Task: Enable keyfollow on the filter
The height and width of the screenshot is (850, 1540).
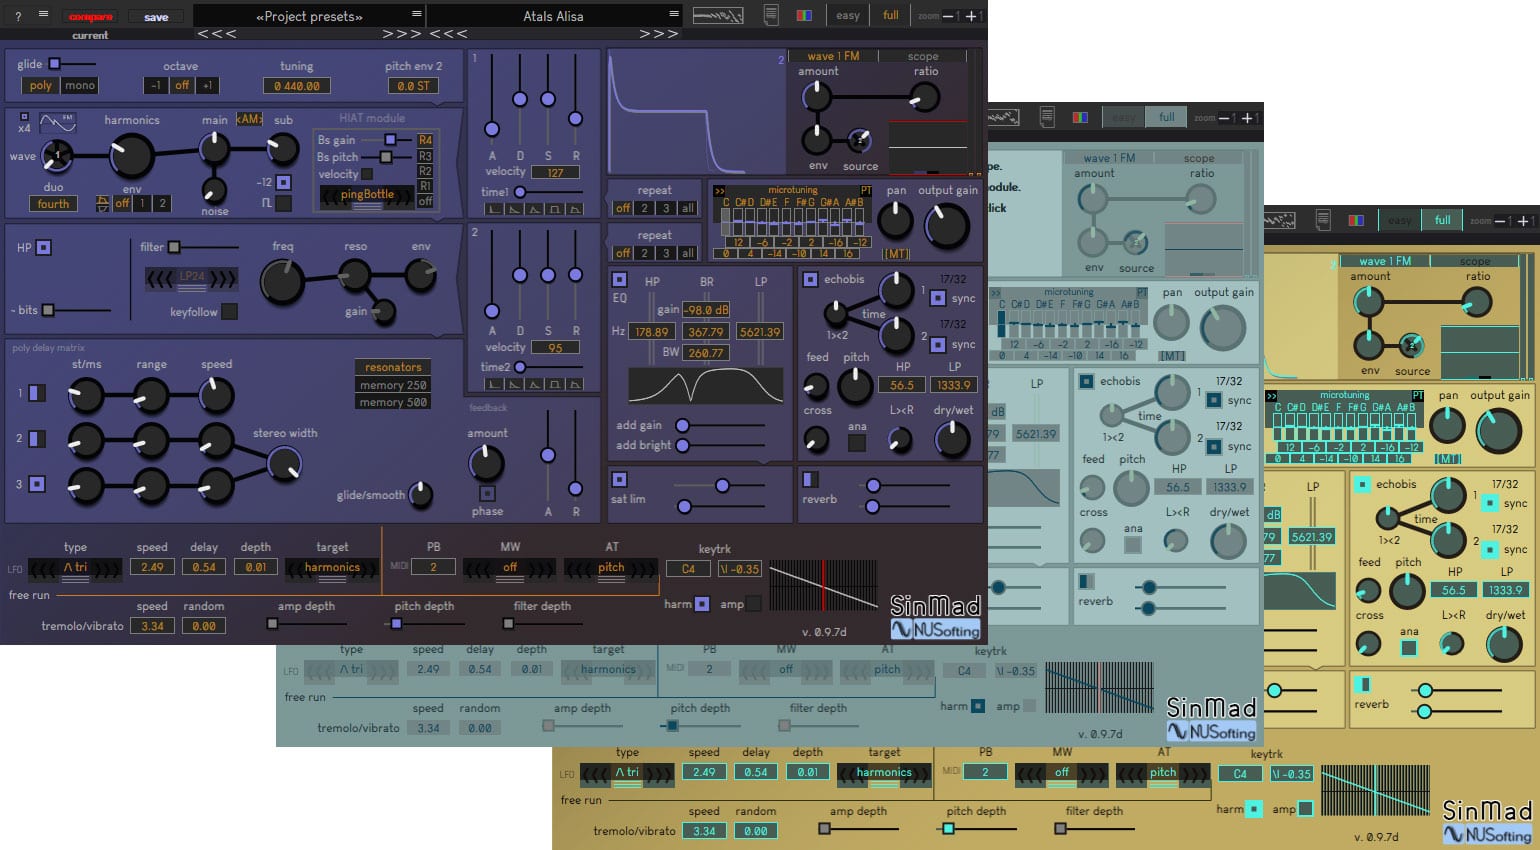Action: 228,311
